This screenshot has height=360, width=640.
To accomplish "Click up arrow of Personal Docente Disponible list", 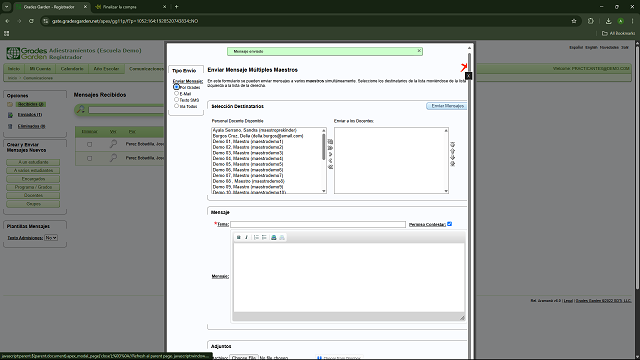I will pyautogui.click(x=324, y=131).
